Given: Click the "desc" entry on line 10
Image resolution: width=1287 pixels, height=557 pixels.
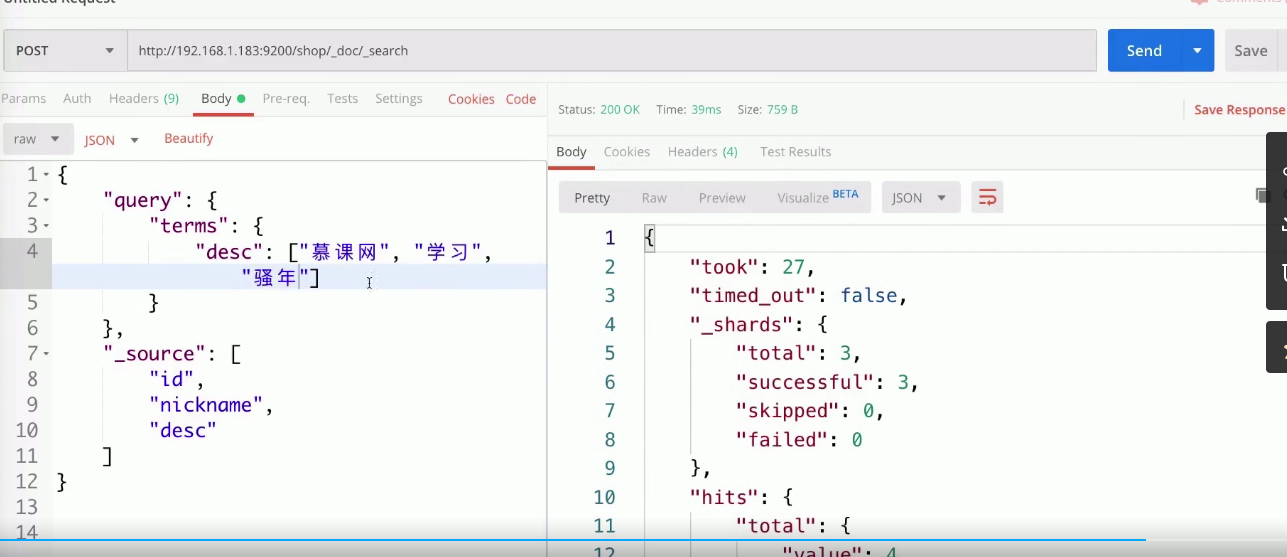Looking at the screenshot, I should [183, 431].
